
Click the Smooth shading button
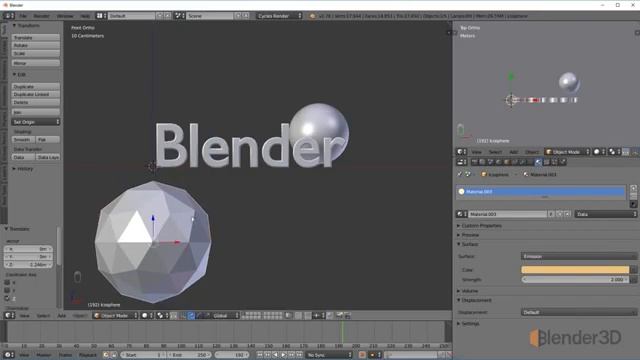23,140
